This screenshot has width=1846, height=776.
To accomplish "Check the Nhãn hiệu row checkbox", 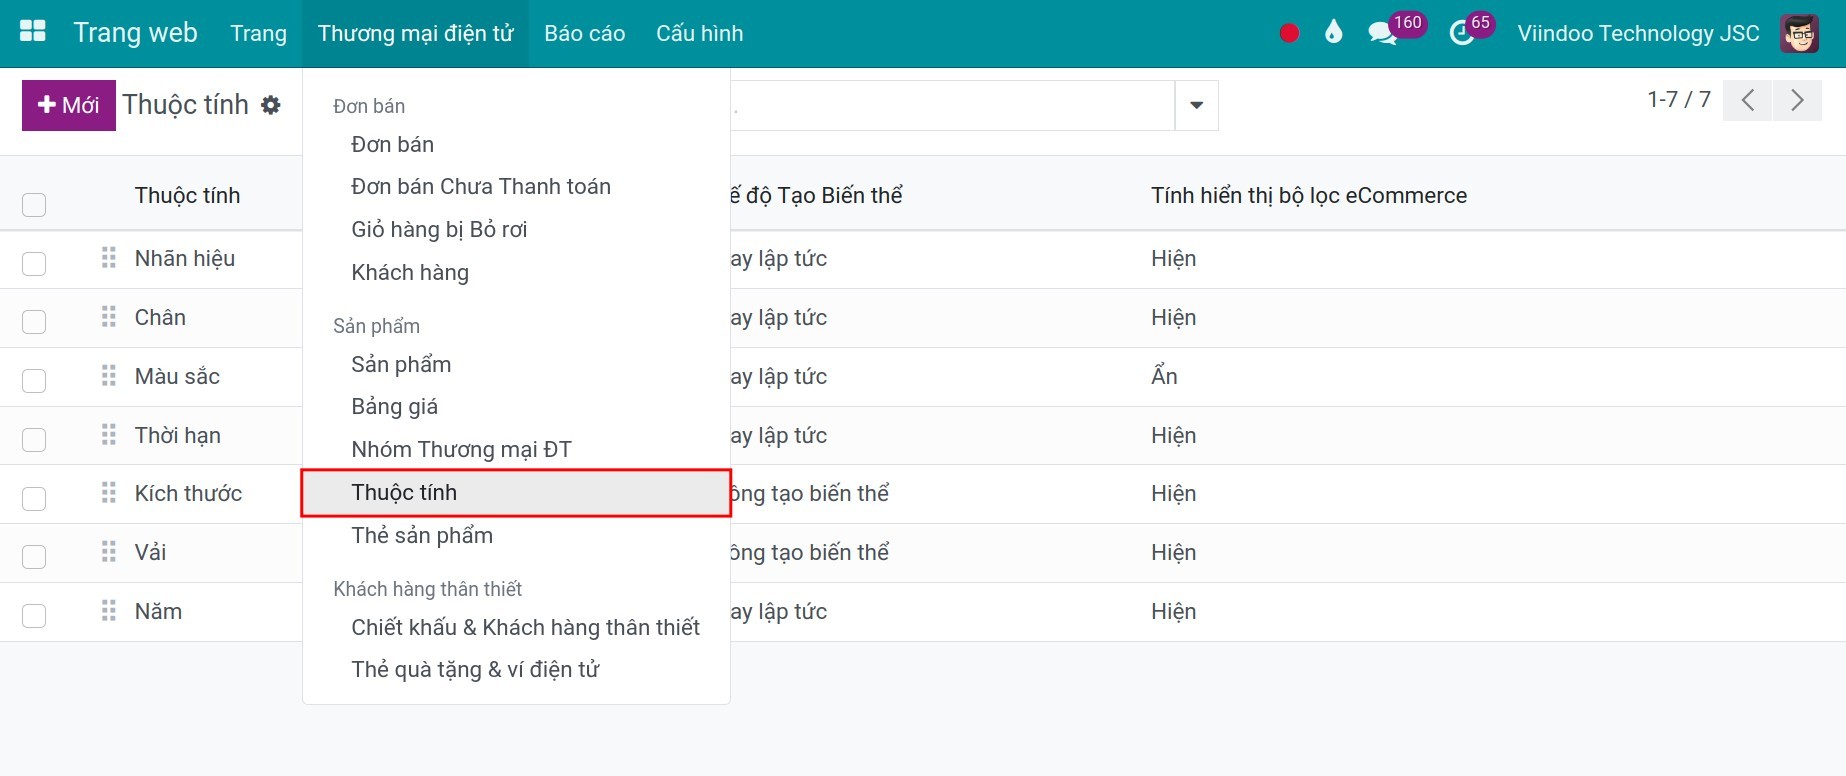I will [34, 263].
